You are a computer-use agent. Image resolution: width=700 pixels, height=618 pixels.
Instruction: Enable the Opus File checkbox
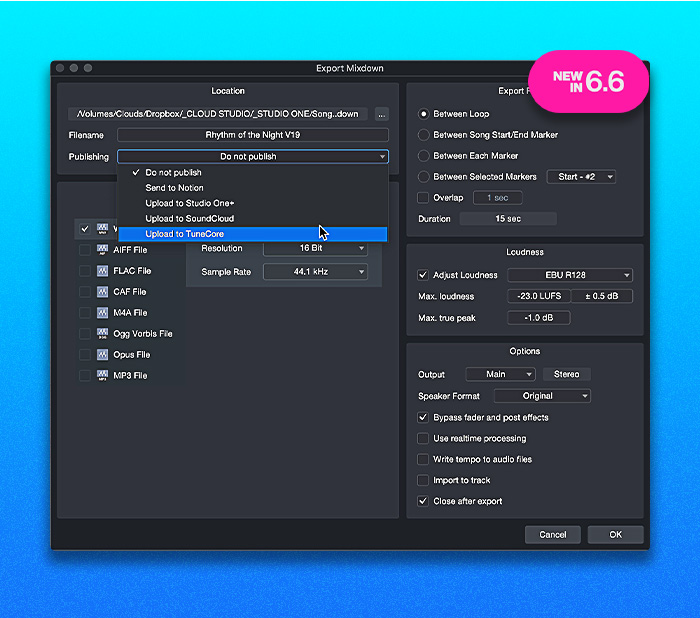coord(84,355)
